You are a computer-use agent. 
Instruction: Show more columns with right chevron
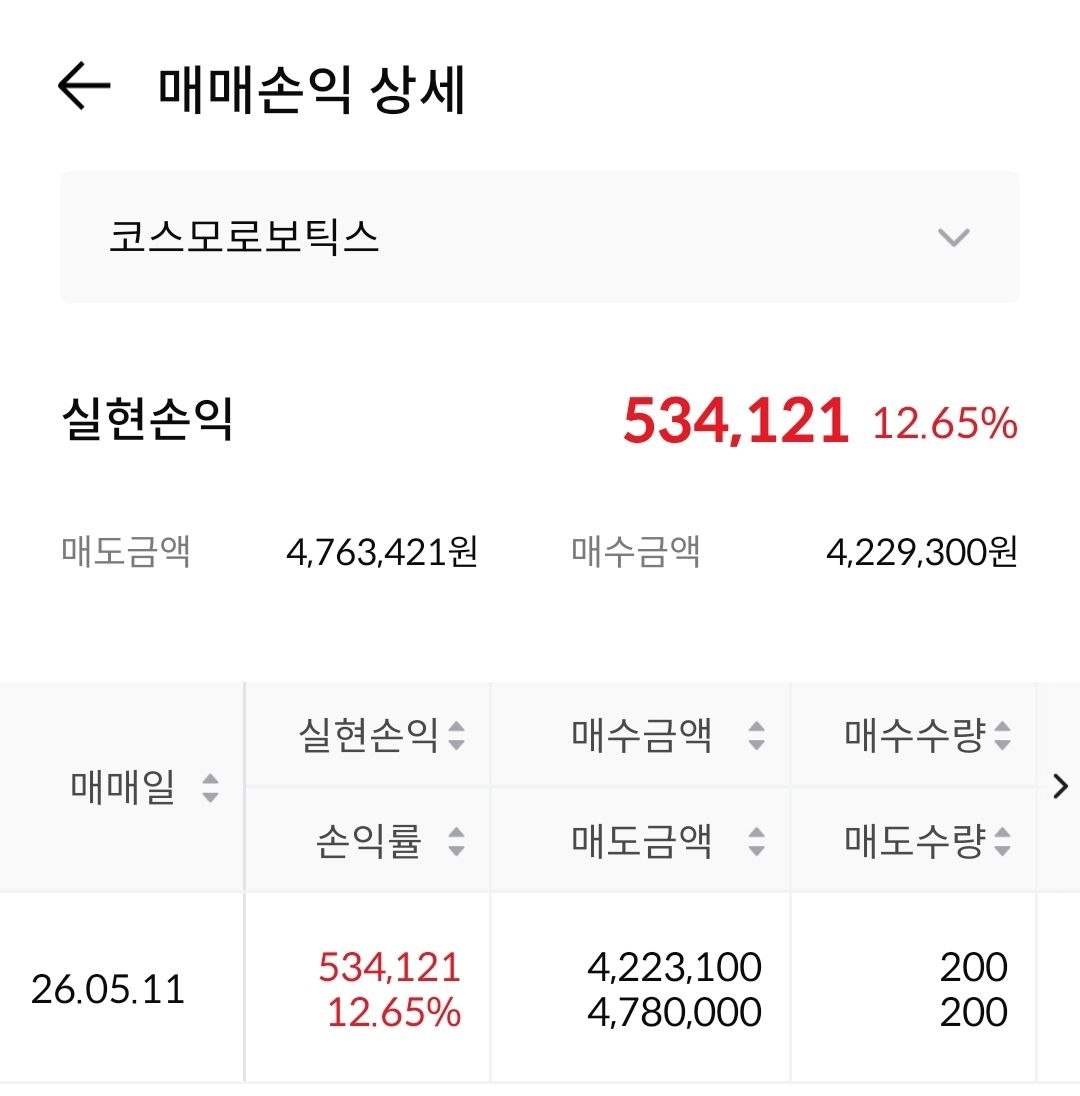(1060, 787)
